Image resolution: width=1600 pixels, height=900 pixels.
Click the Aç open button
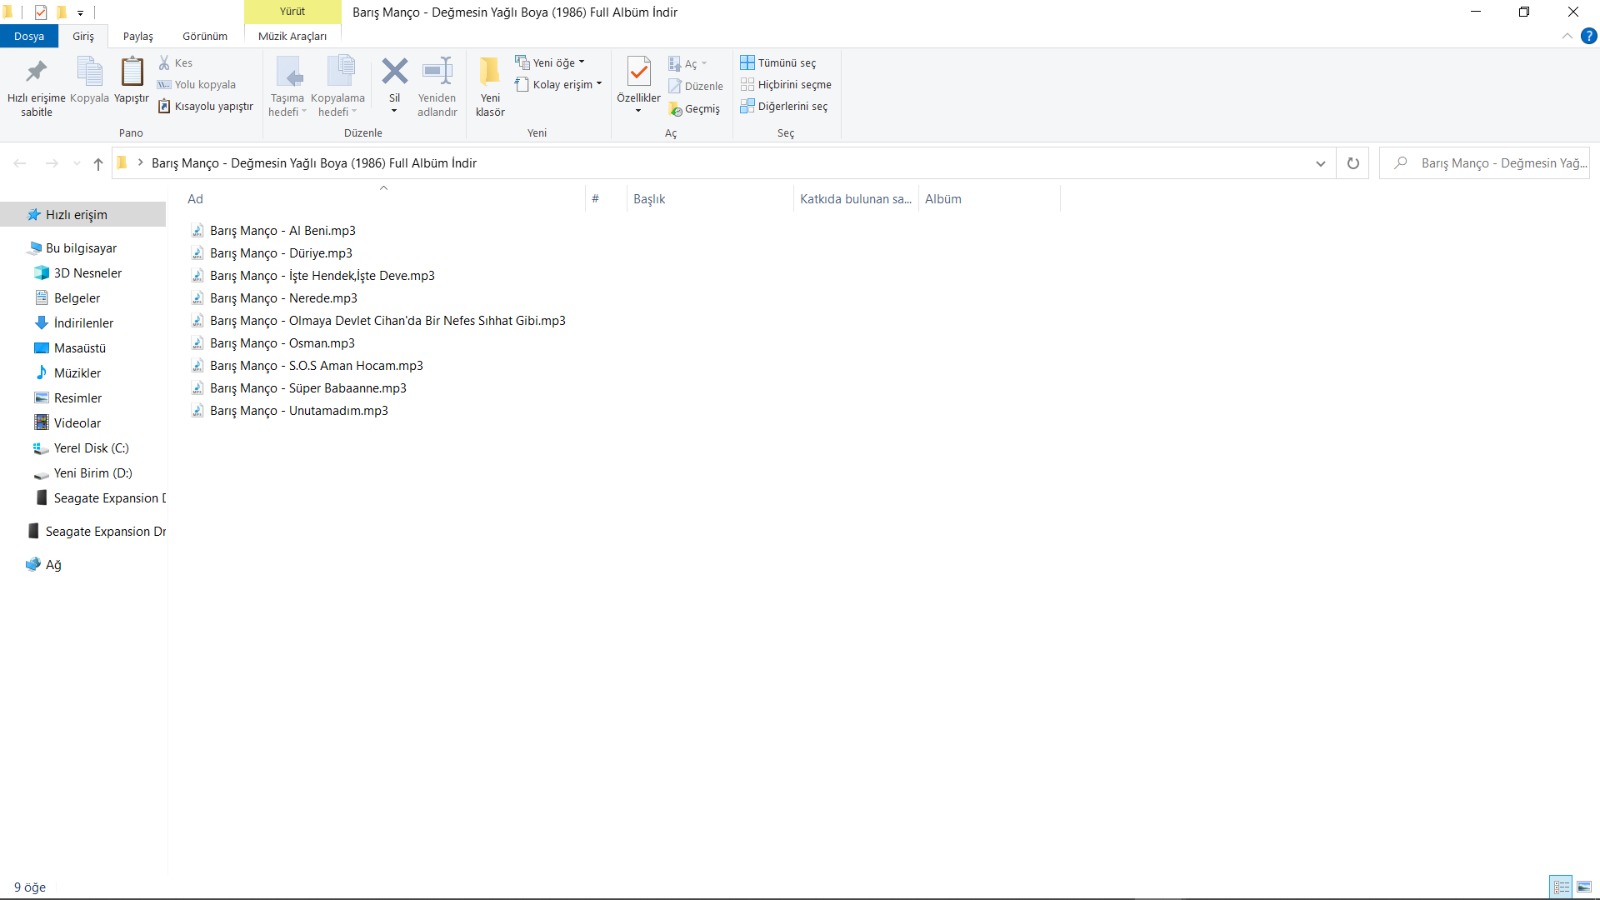[x=687, y=64]
